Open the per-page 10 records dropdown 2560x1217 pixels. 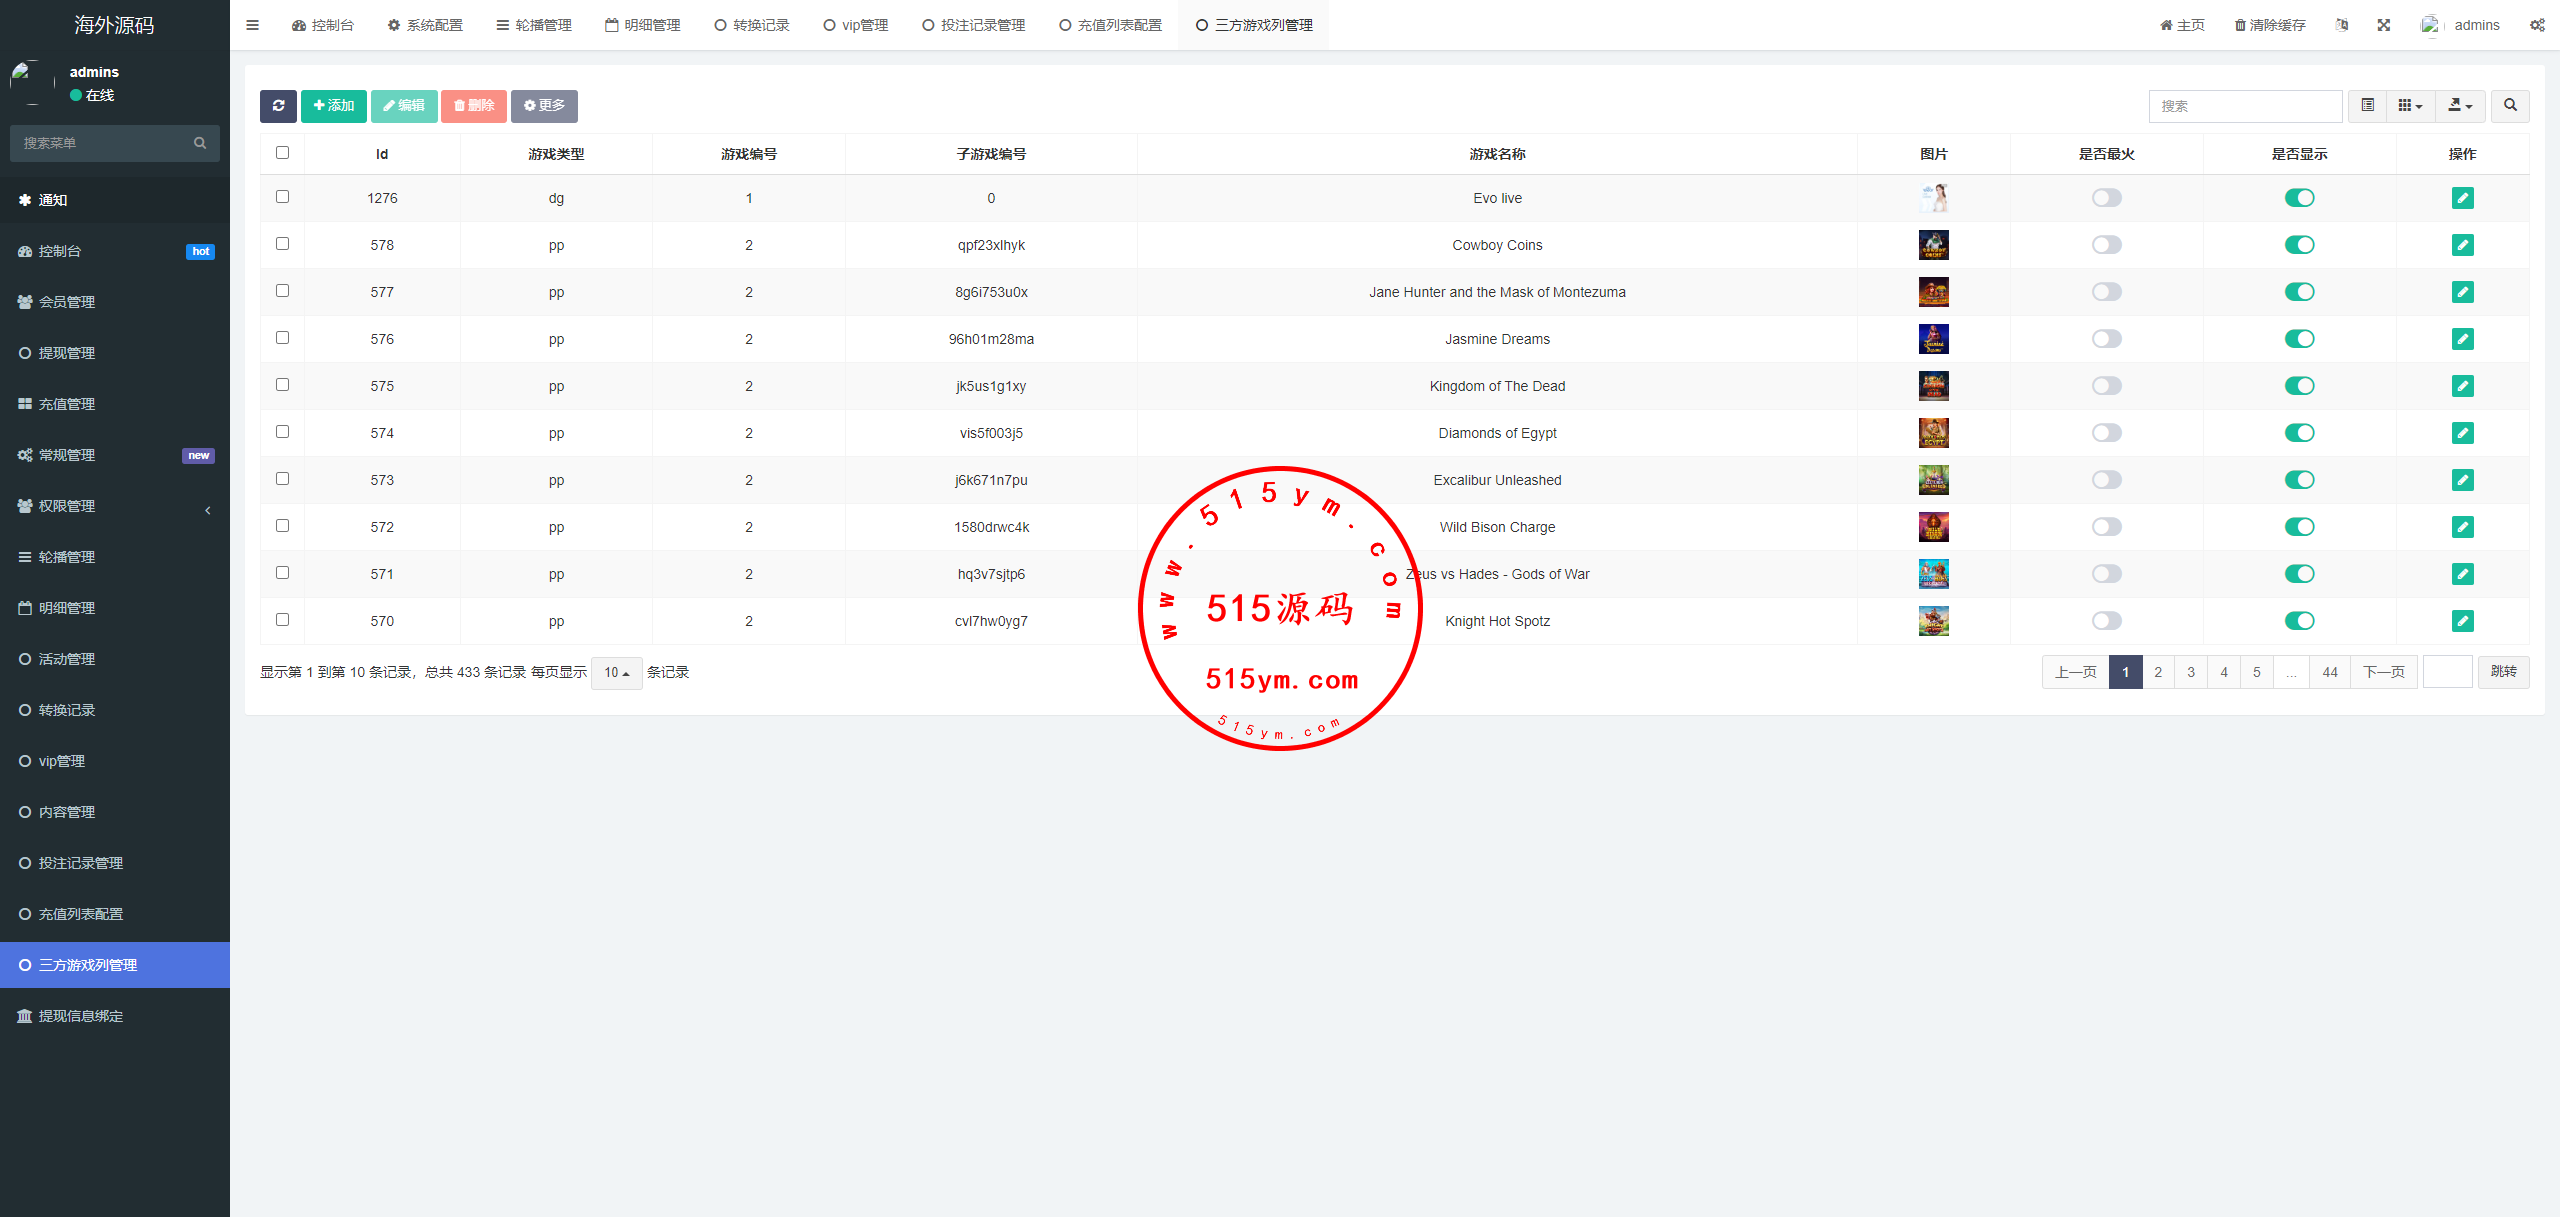[616, 673]
